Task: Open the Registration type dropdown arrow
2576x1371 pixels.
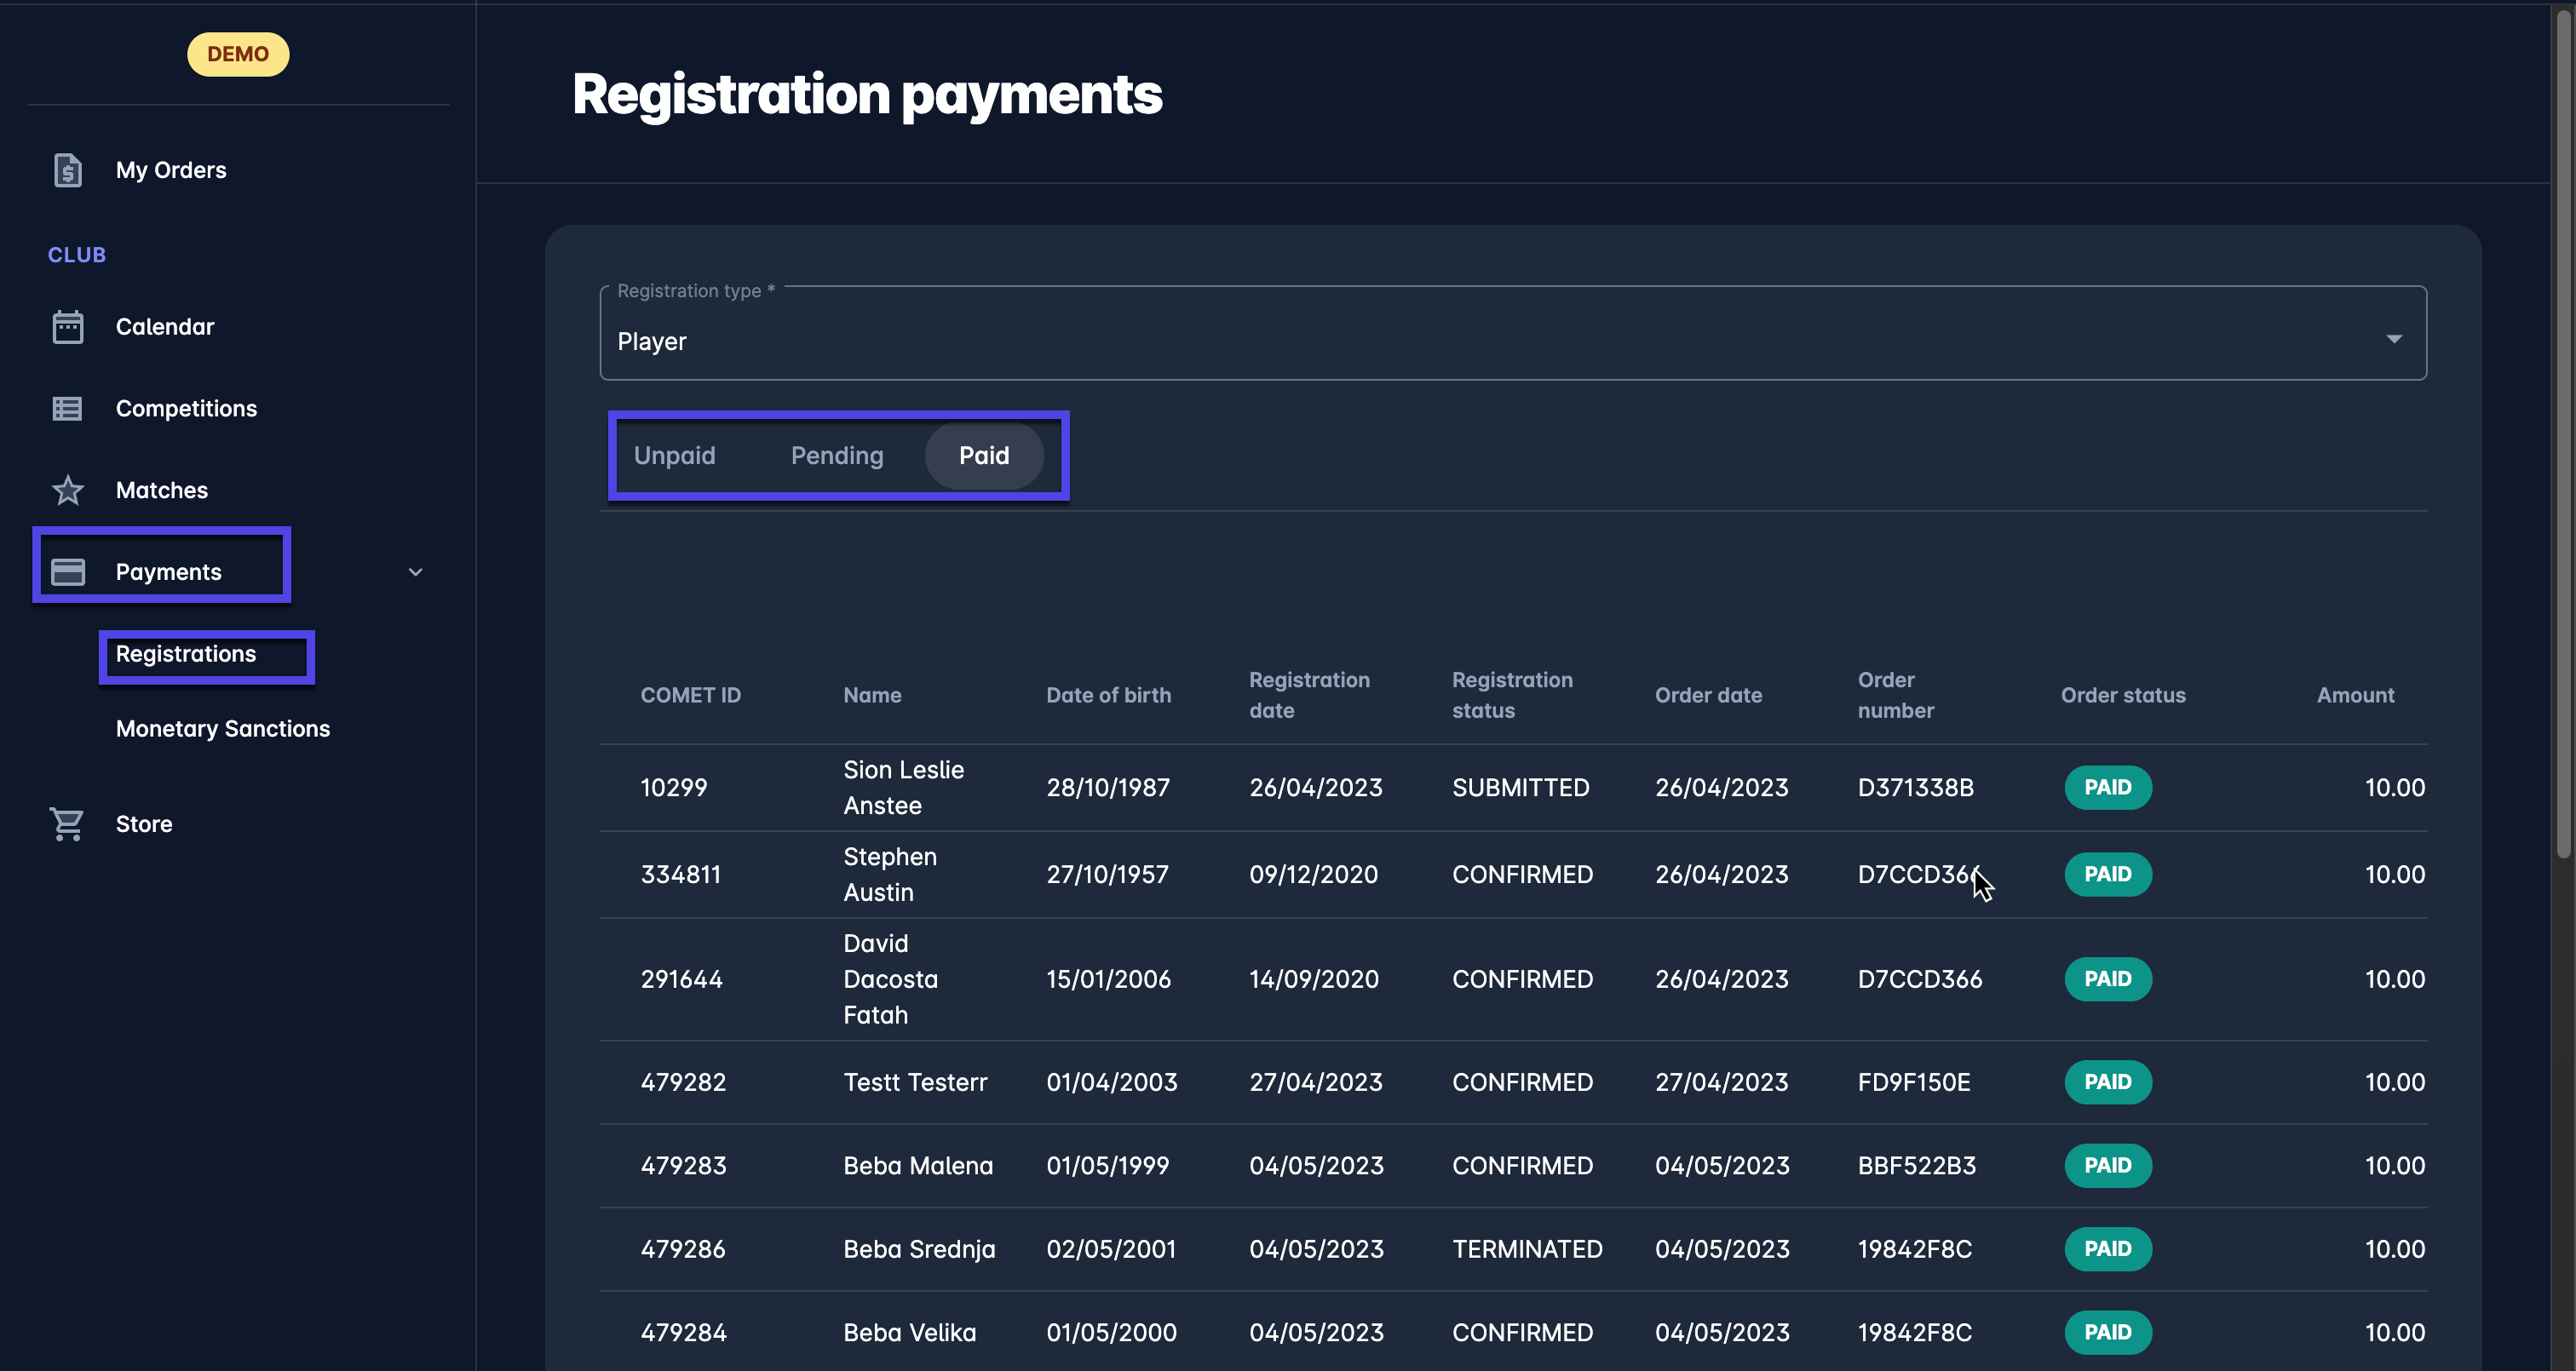Action: pos(2393,340)
